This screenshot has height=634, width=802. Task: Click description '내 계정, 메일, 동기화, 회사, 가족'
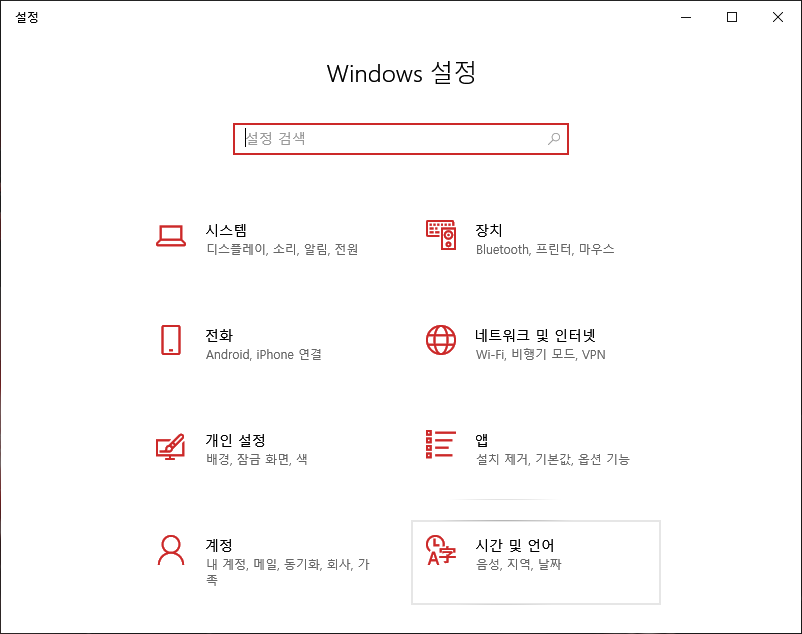point(288,572)
